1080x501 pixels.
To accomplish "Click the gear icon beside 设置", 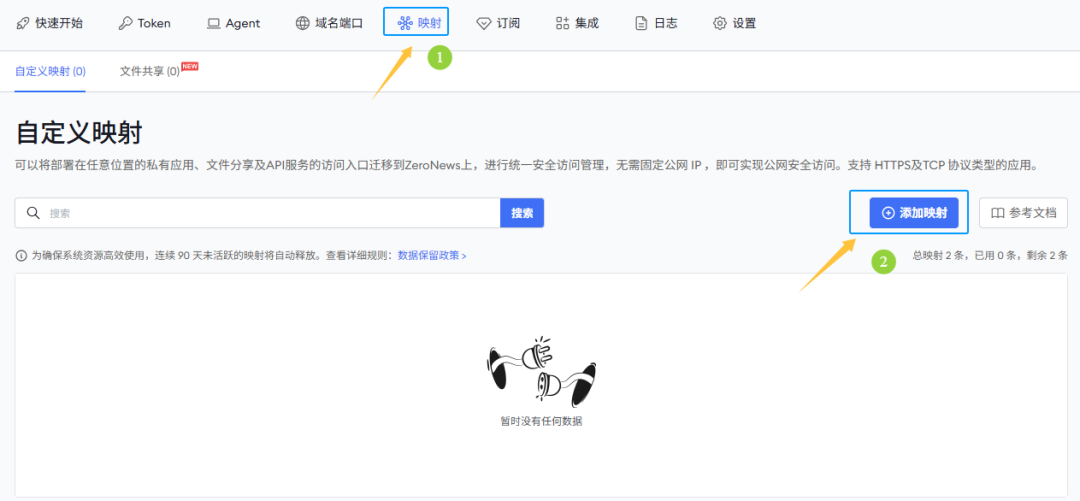I will (x=720, y=23).
